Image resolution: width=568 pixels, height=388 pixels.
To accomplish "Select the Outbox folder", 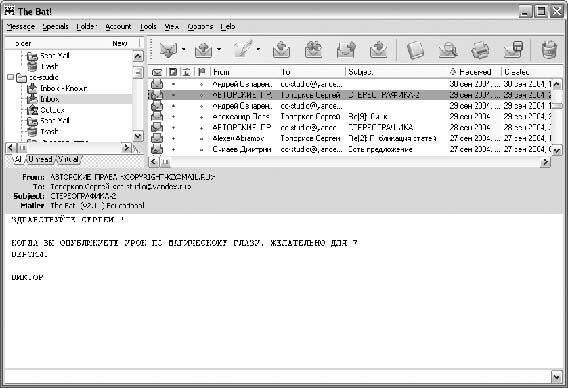I will pos(52,110).
